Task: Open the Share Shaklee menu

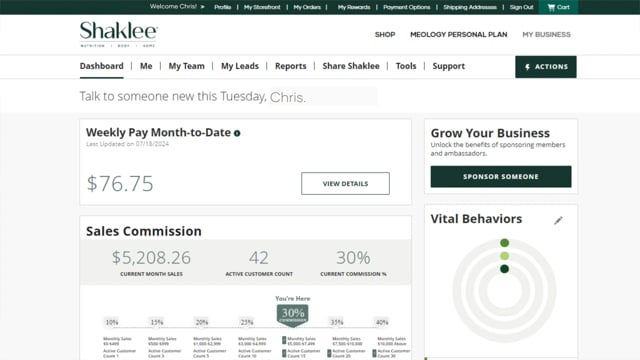Action: [x=351, y=66]
